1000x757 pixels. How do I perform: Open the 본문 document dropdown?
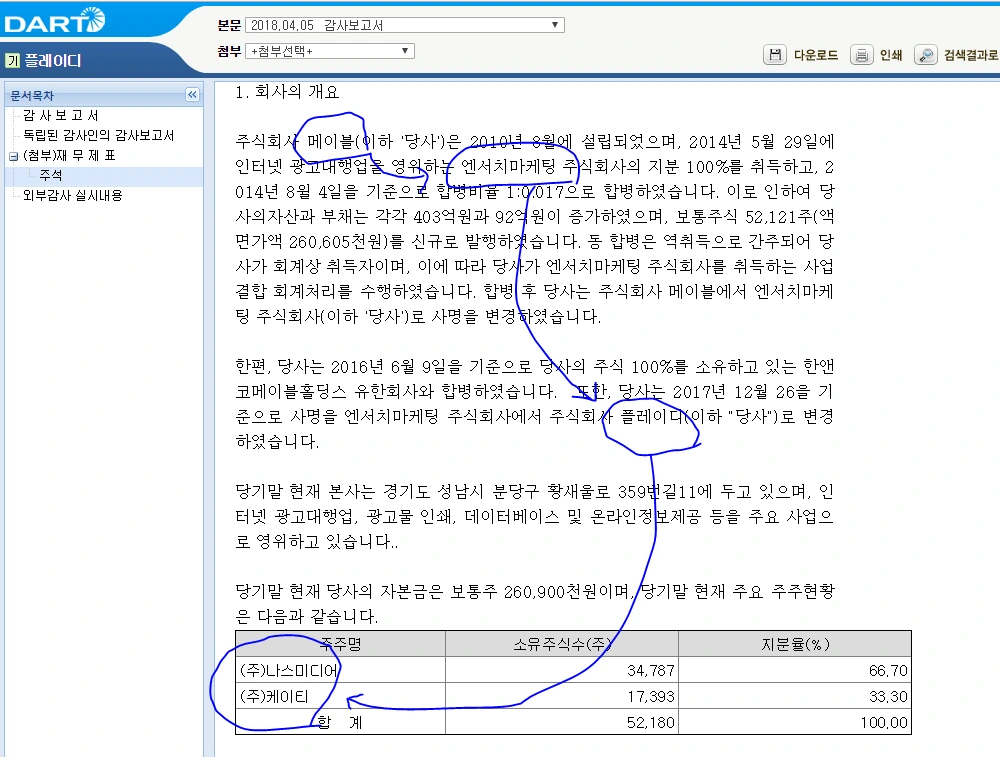click(x=404, y=25)
